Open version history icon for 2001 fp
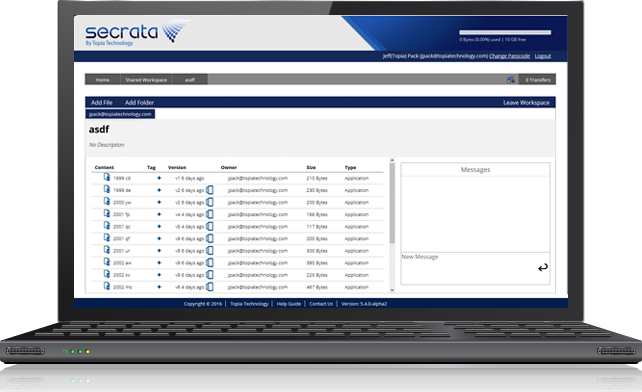Image resolution: width=642 pixels, height=392 pixels. [210, 214]
